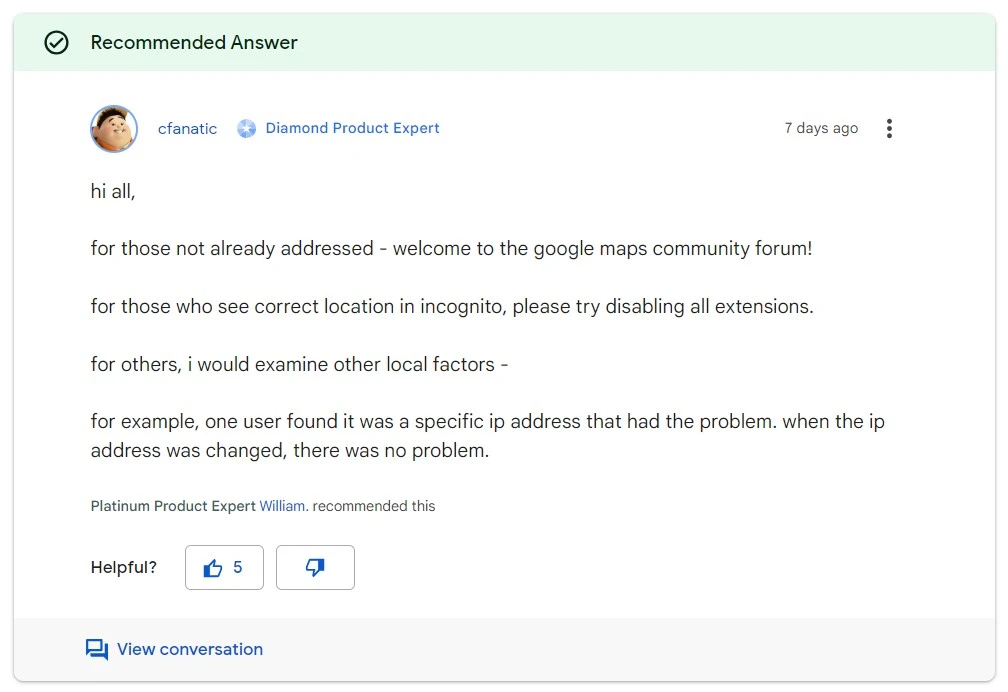Open the View conversation link
The image size is (1008, 692).
189,650
